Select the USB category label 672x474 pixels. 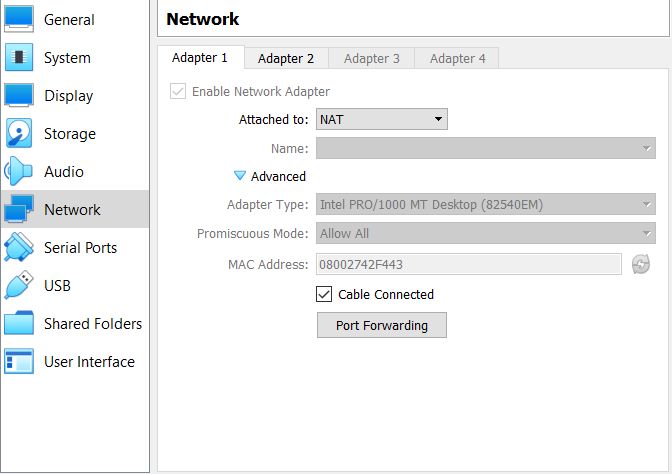(x=57, y=285)
